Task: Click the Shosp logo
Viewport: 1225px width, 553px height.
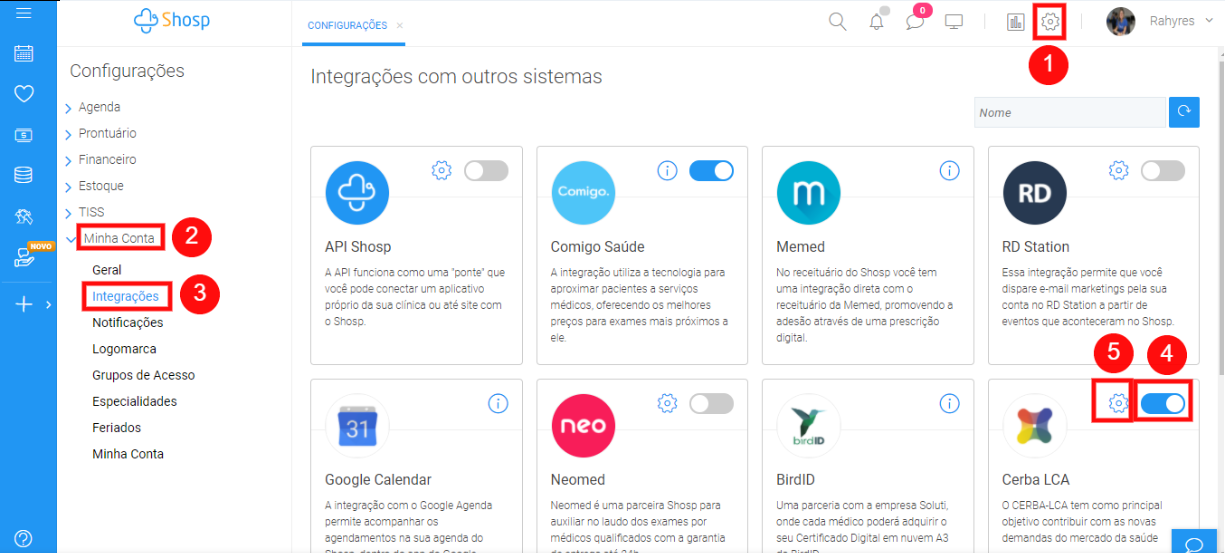Action: coord(172,19)
